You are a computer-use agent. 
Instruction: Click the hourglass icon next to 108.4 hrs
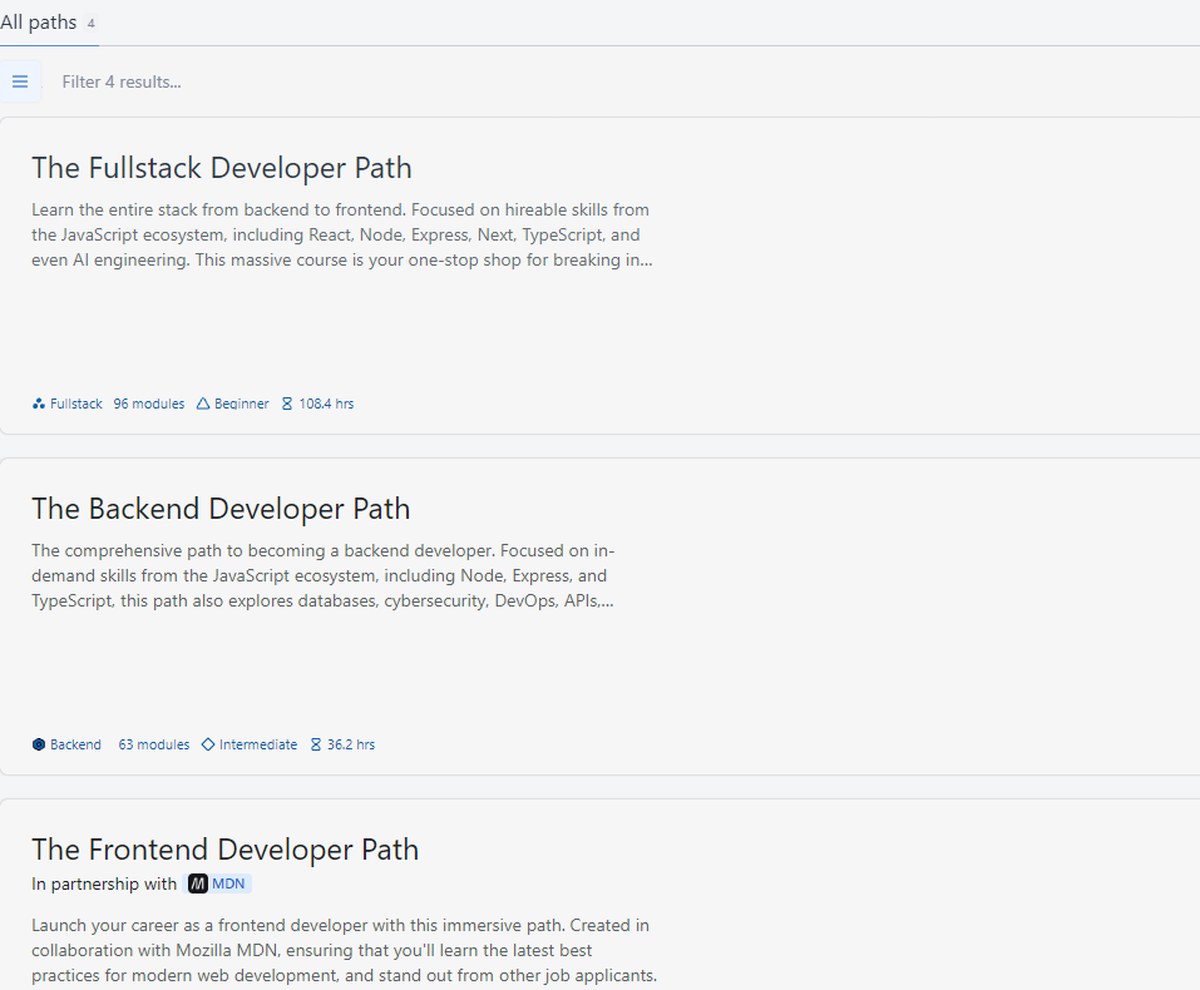(x=287, y=404)
